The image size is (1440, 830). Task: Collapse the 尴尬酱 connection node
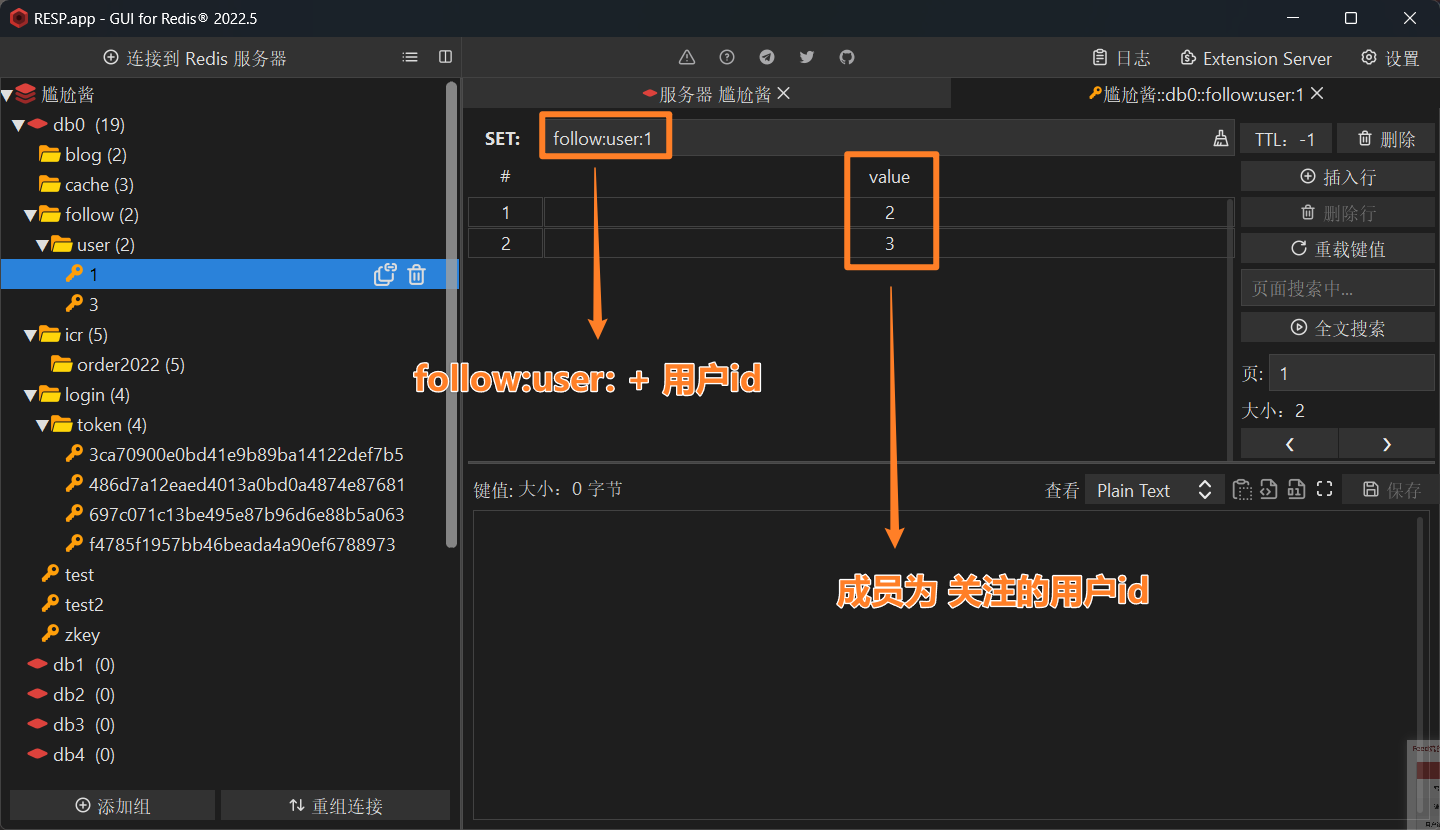pyautogui.click(x=7, y=95)
